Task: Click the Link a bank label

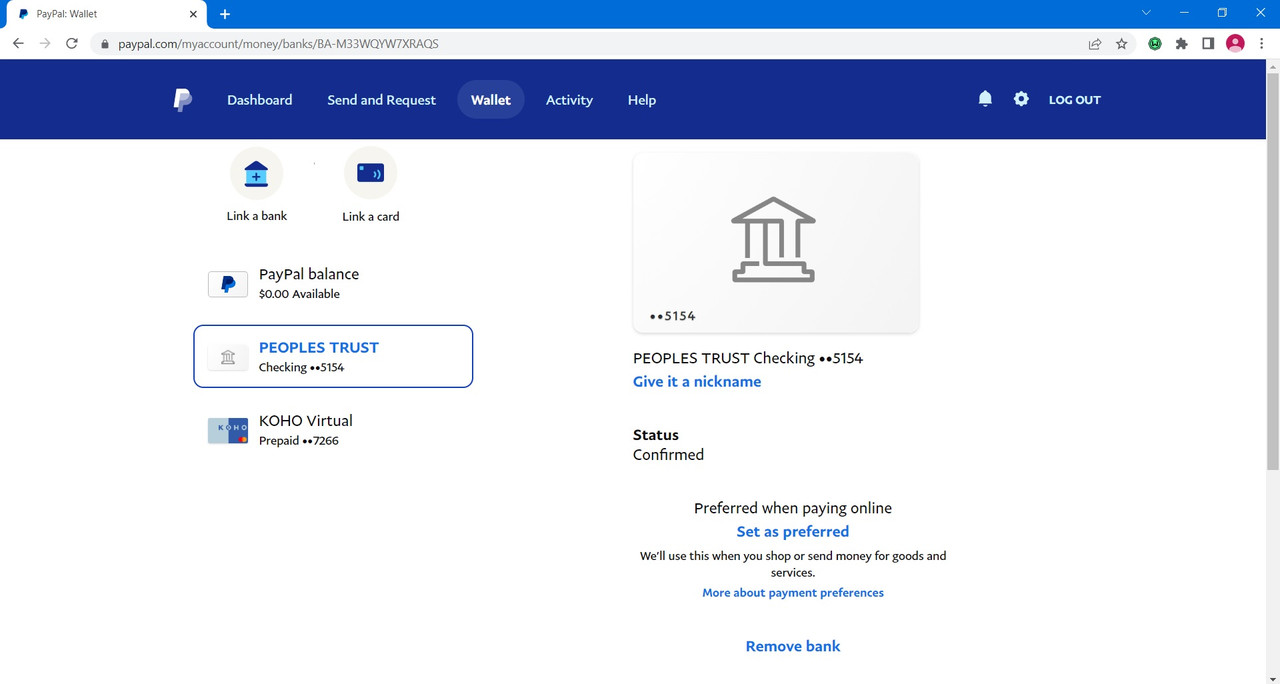Action: point(257,216)
